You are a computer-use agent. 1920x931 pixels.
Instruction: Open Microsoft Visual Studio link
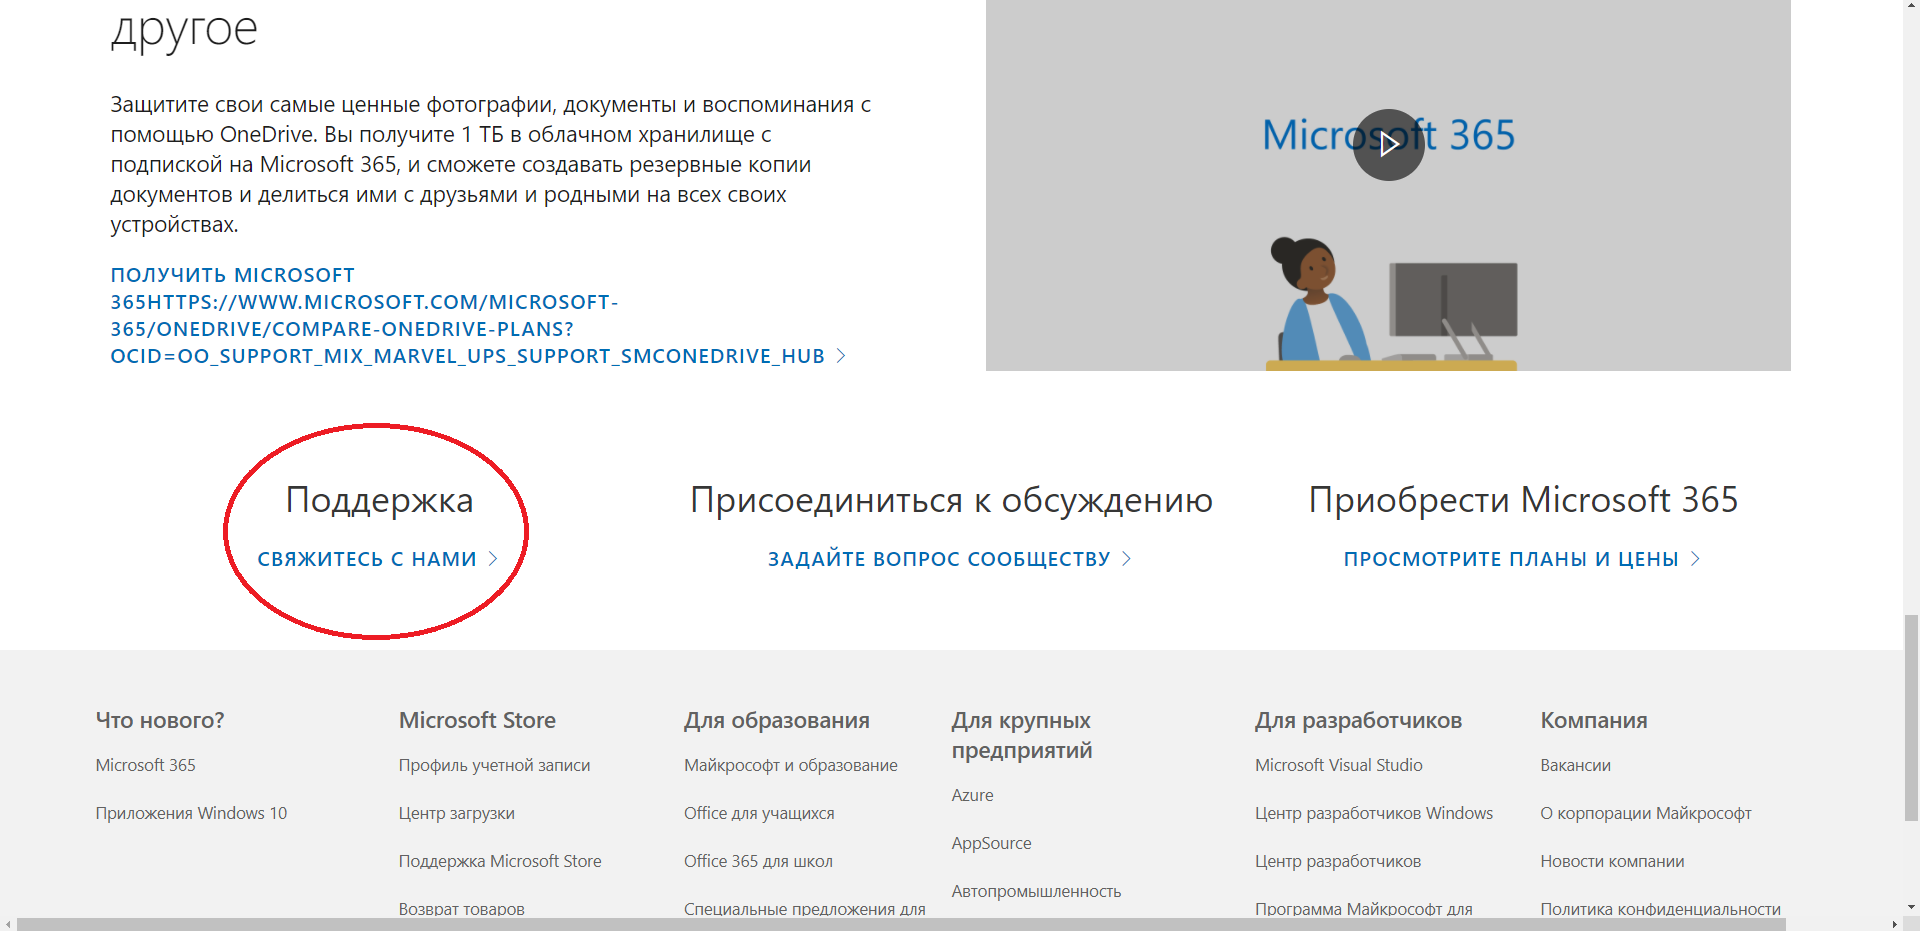1339,765
